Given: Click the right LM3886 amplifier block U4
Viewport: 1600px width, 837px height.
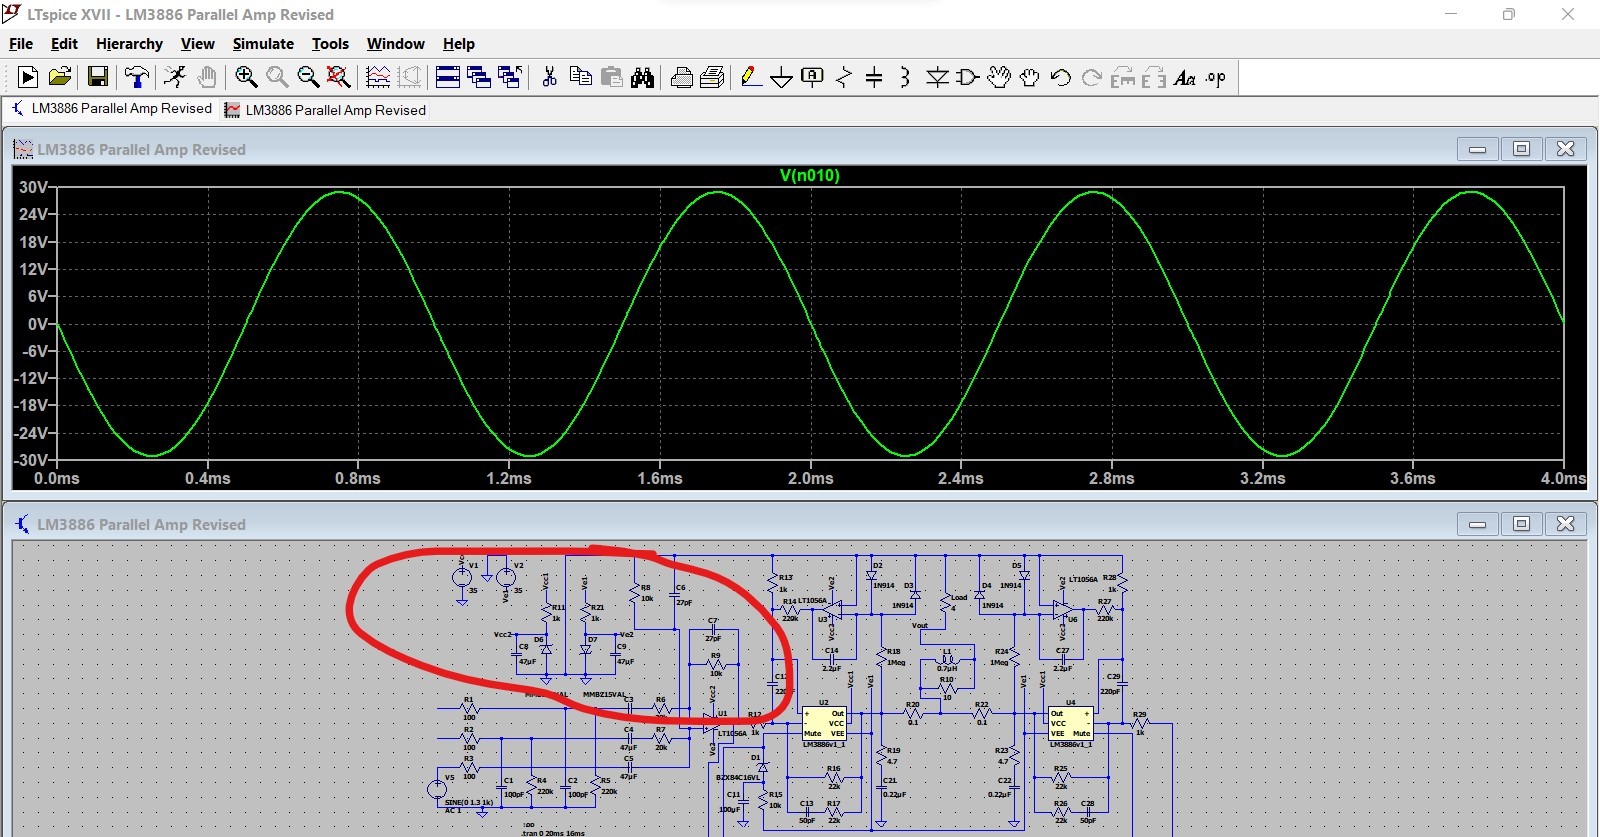Looking at the screenshot, I should click(x=1070, y=724).
